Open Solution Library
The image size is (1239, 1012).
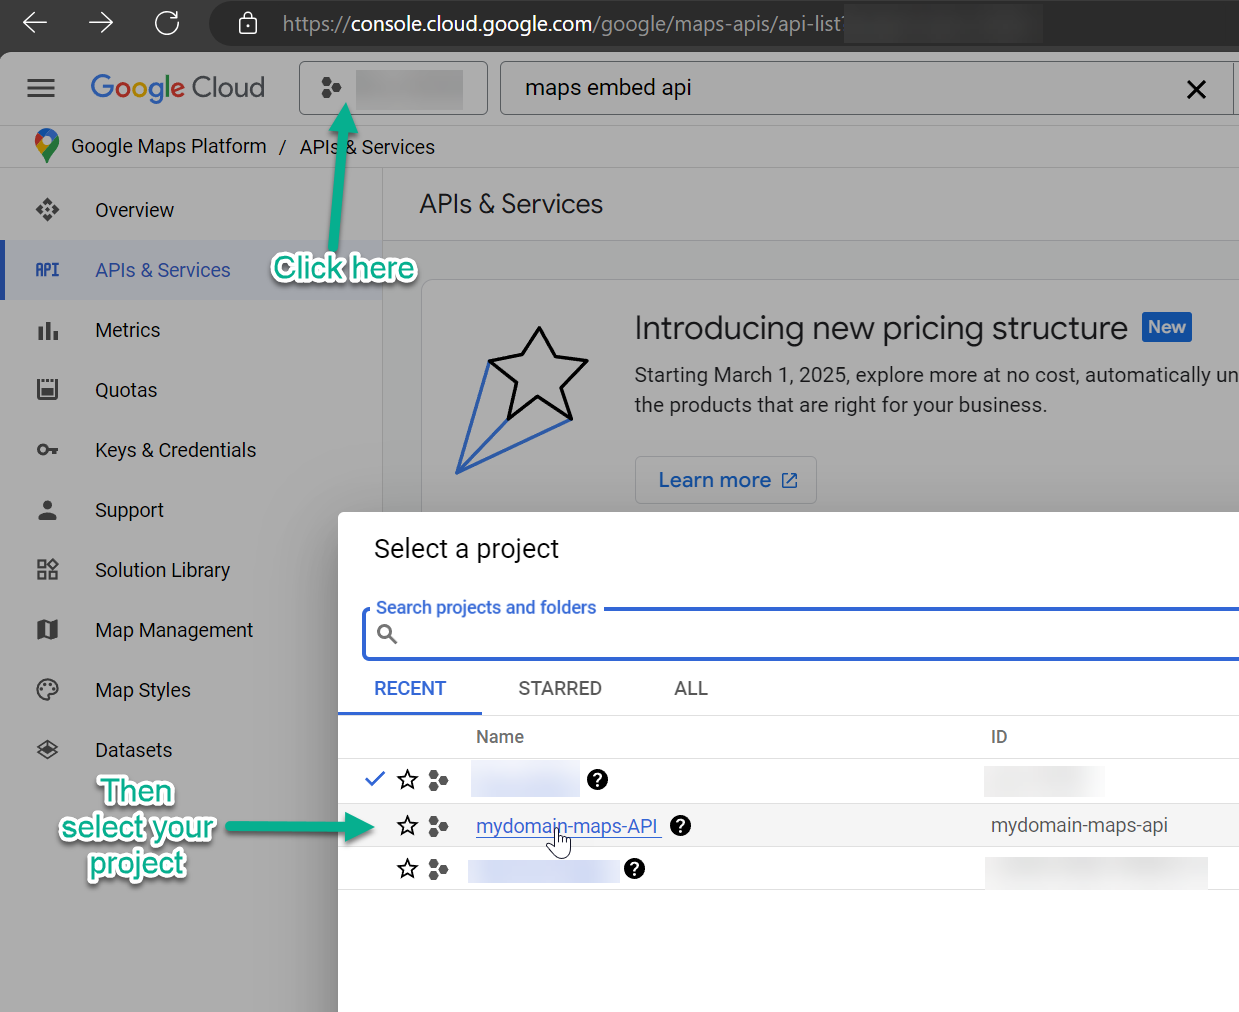(x=162, y=570)
